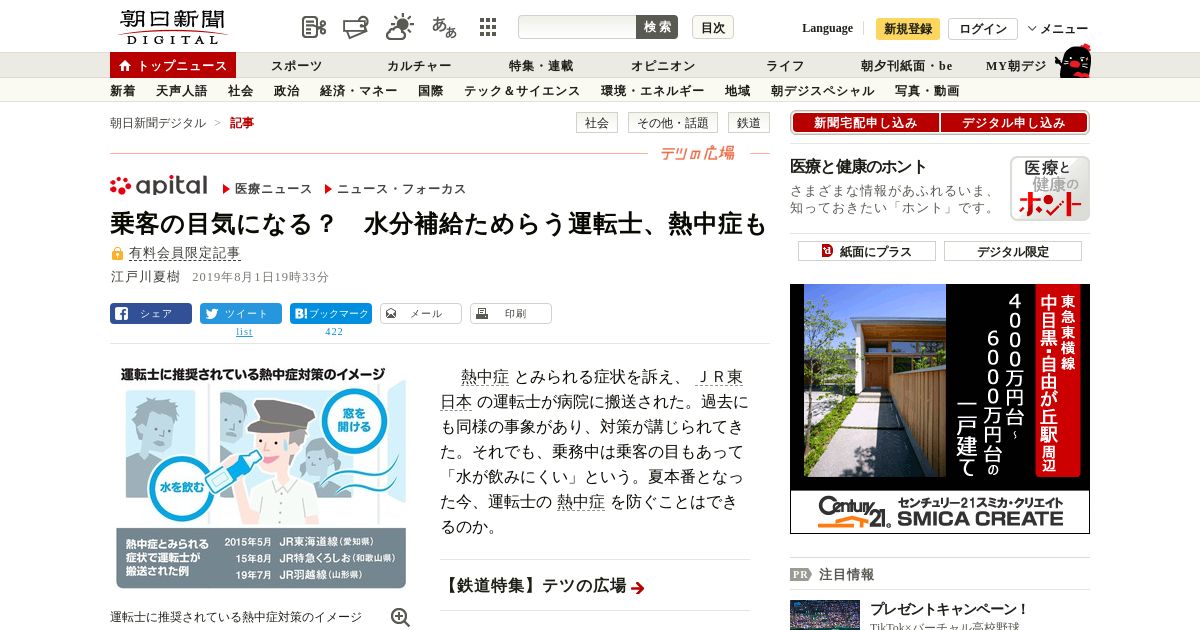Focus the site search input field
This screenshot has height=630, width=1200.
click(577, 27)
